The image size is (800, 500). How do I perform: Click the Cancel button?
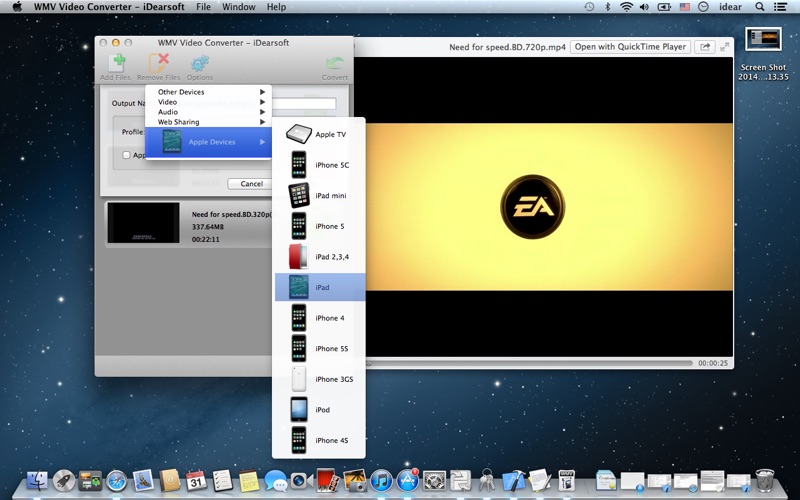pyautogui.click(x=252, y=184)
